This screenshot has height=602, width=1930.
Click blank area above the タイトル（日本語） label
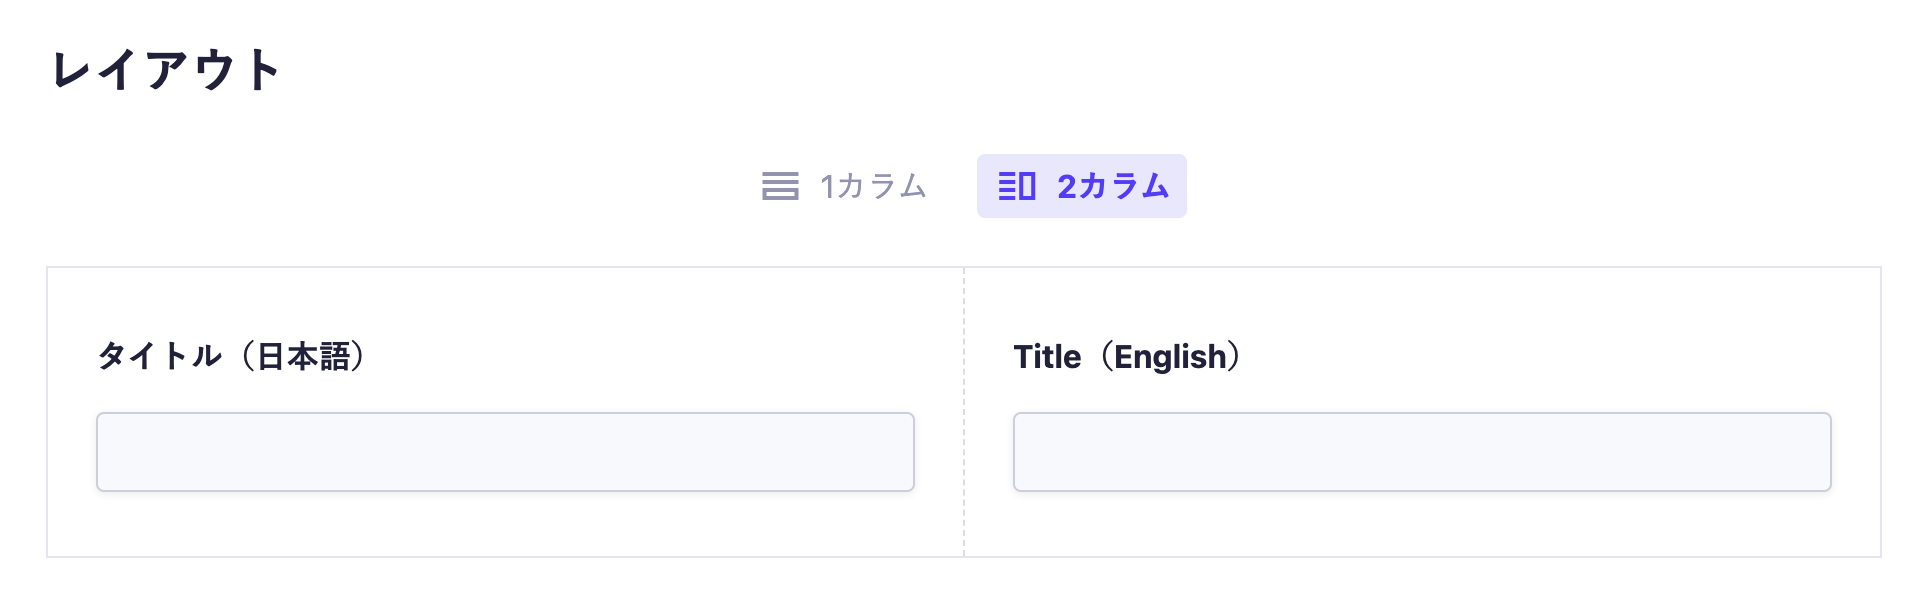coord(505,302)
